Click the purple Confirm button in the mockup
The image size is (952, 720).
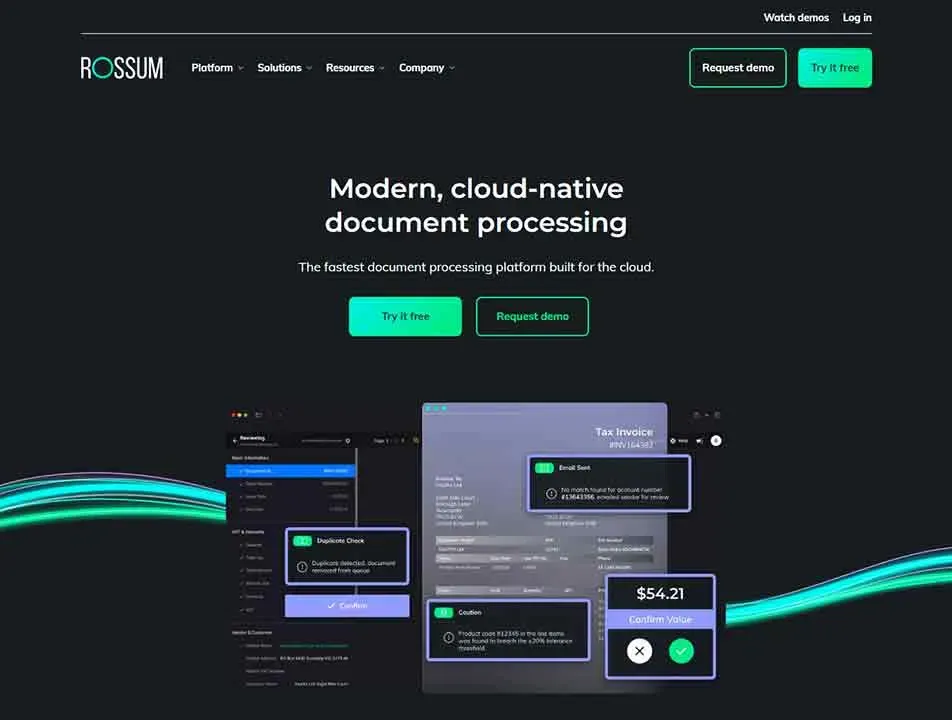(347, 606)
